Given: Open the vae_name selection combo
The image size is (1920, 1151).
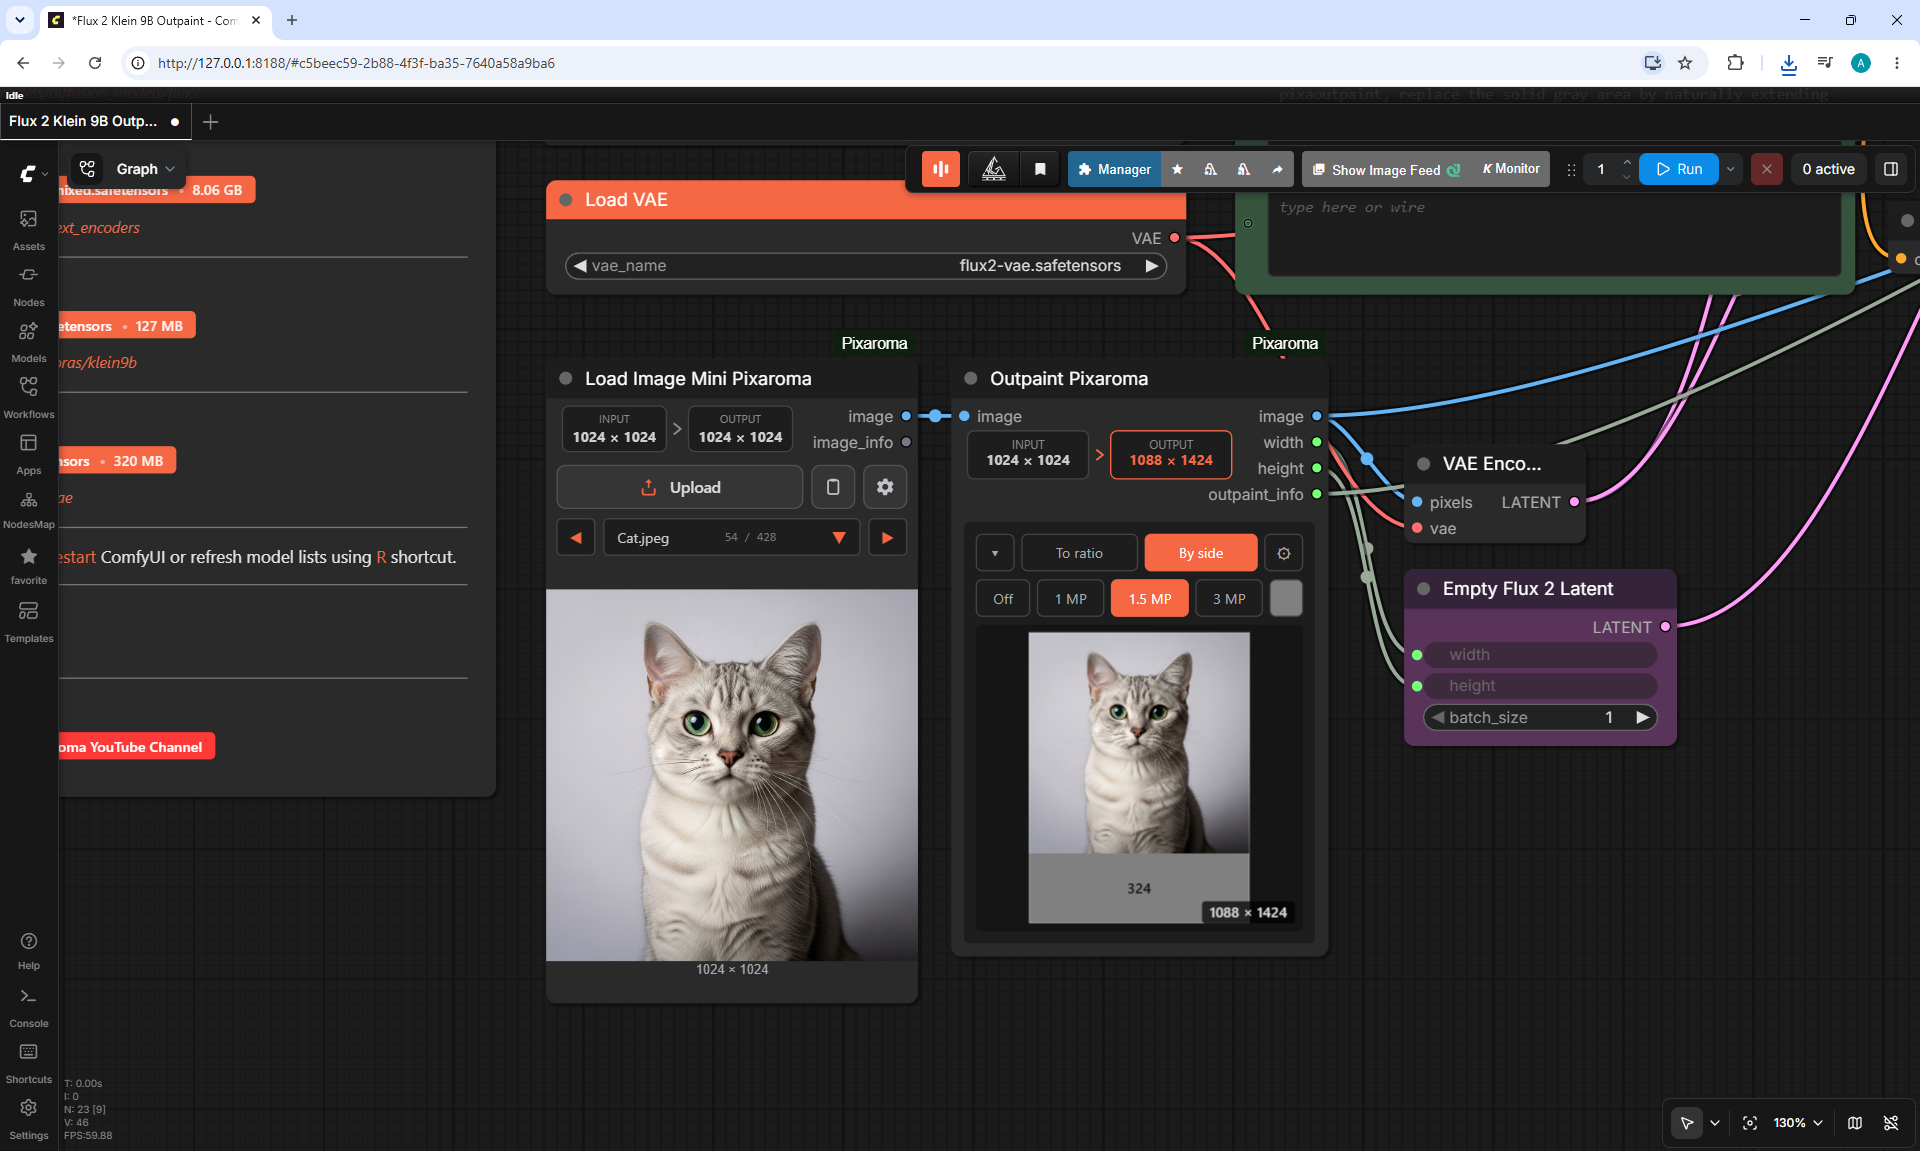Looking at the screenshot, I should 866,266.
